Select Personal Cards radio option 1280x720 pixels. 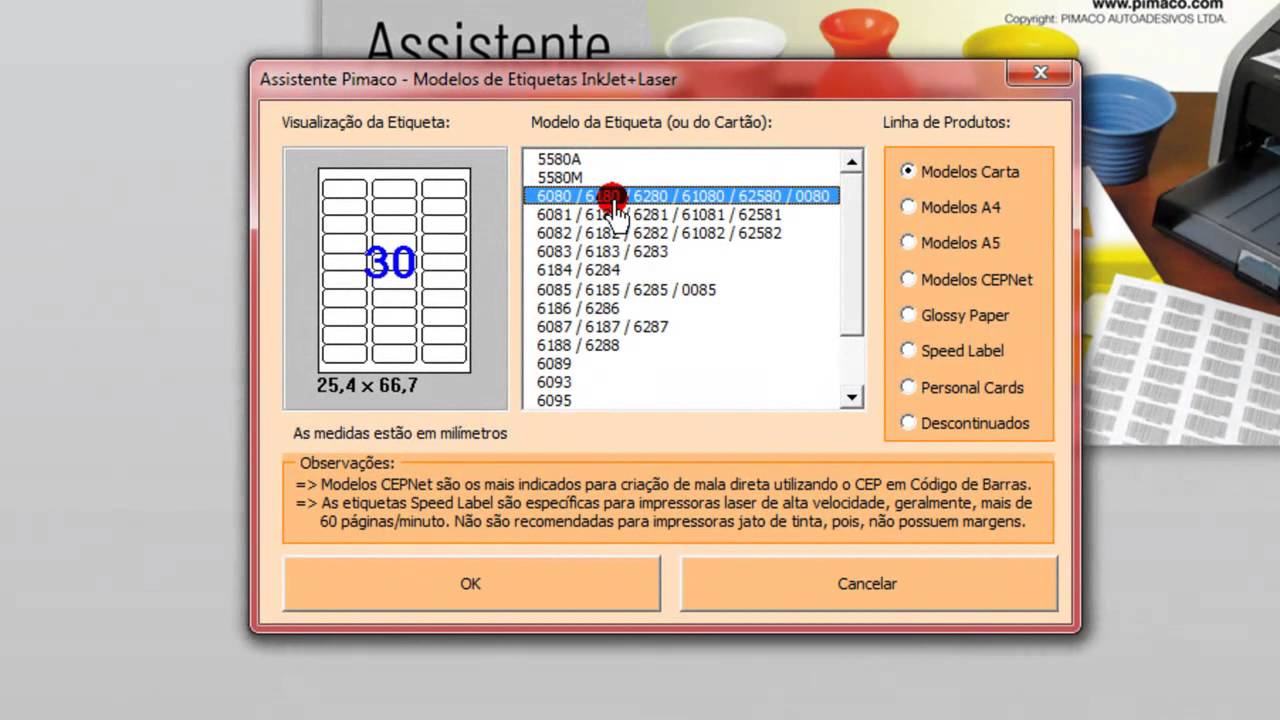click(x=961, y=387)
